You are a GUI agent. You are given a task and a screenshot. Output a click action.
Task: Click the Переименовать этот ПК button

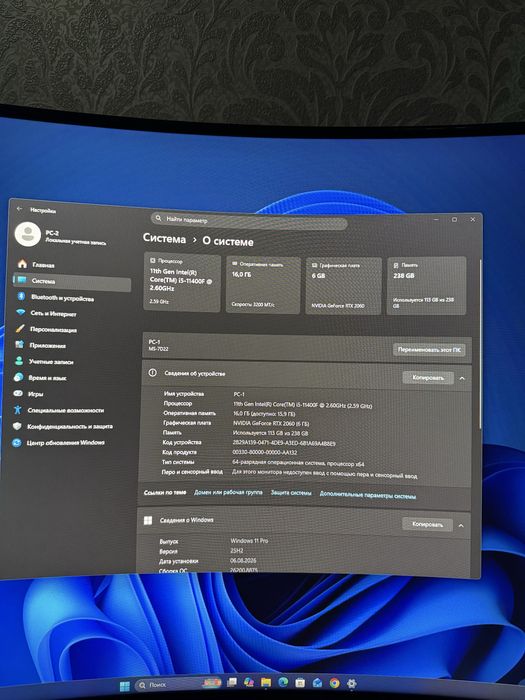pos(429,350)
